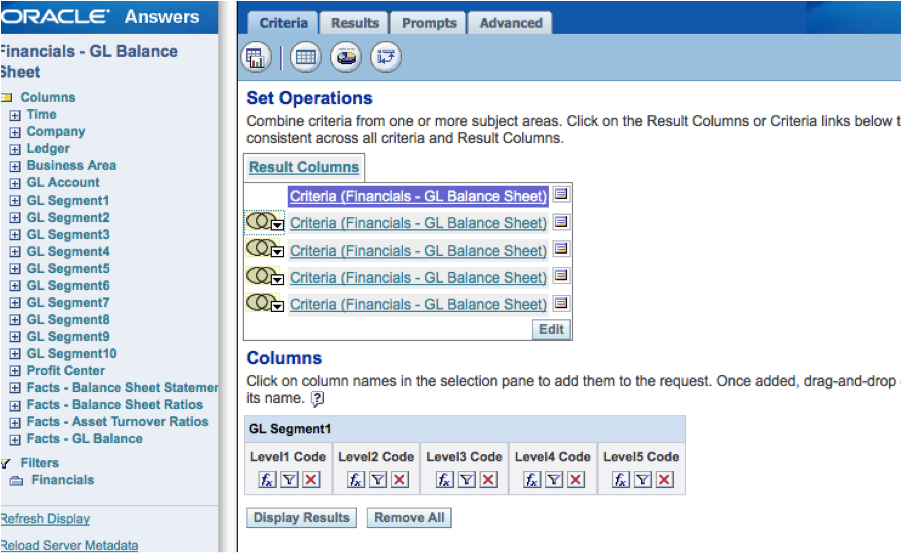The width and height of the screenshot is (902, 553).
Task: Click options icon beside fifth Criteria link
Action: (x=561, y=303)
